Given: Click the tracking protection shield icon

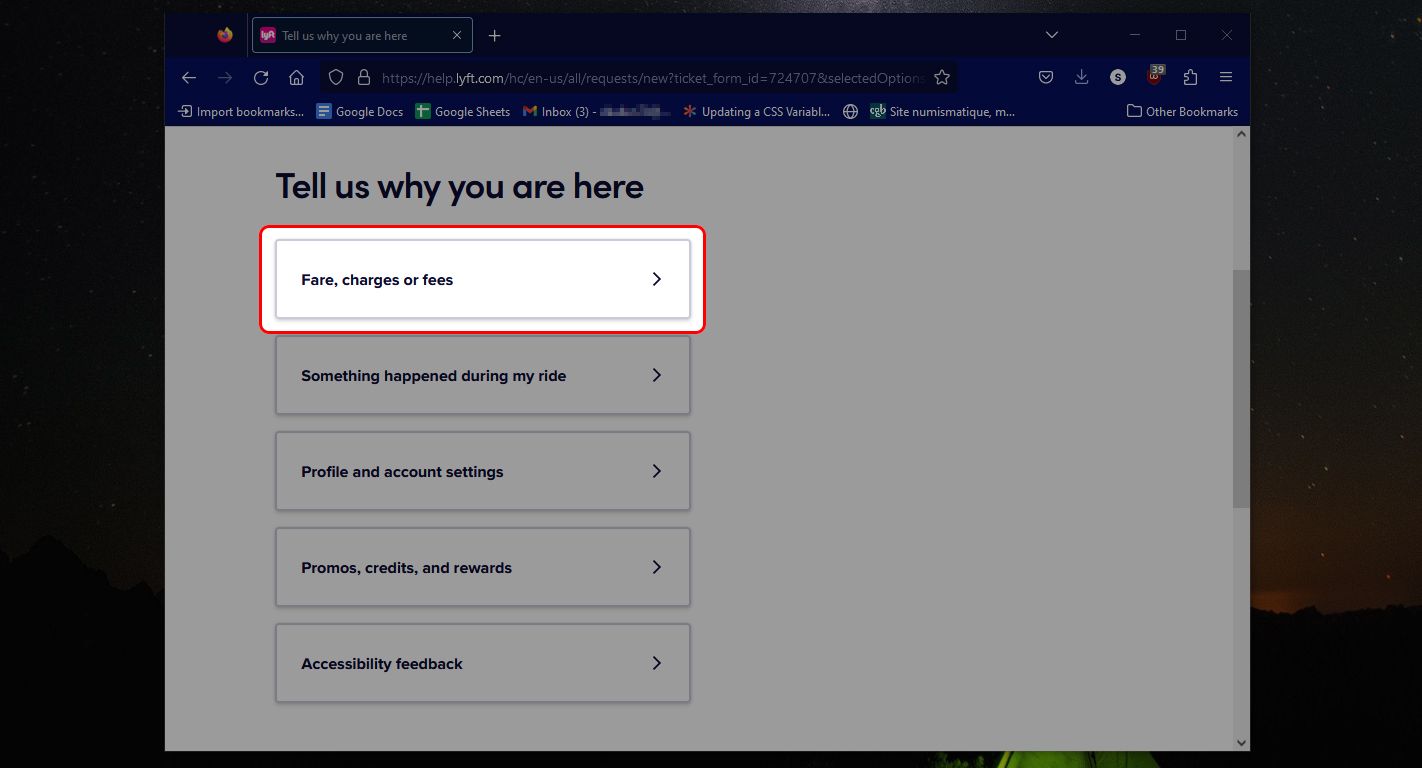Looking at the screenshot, I should [336, 77].
